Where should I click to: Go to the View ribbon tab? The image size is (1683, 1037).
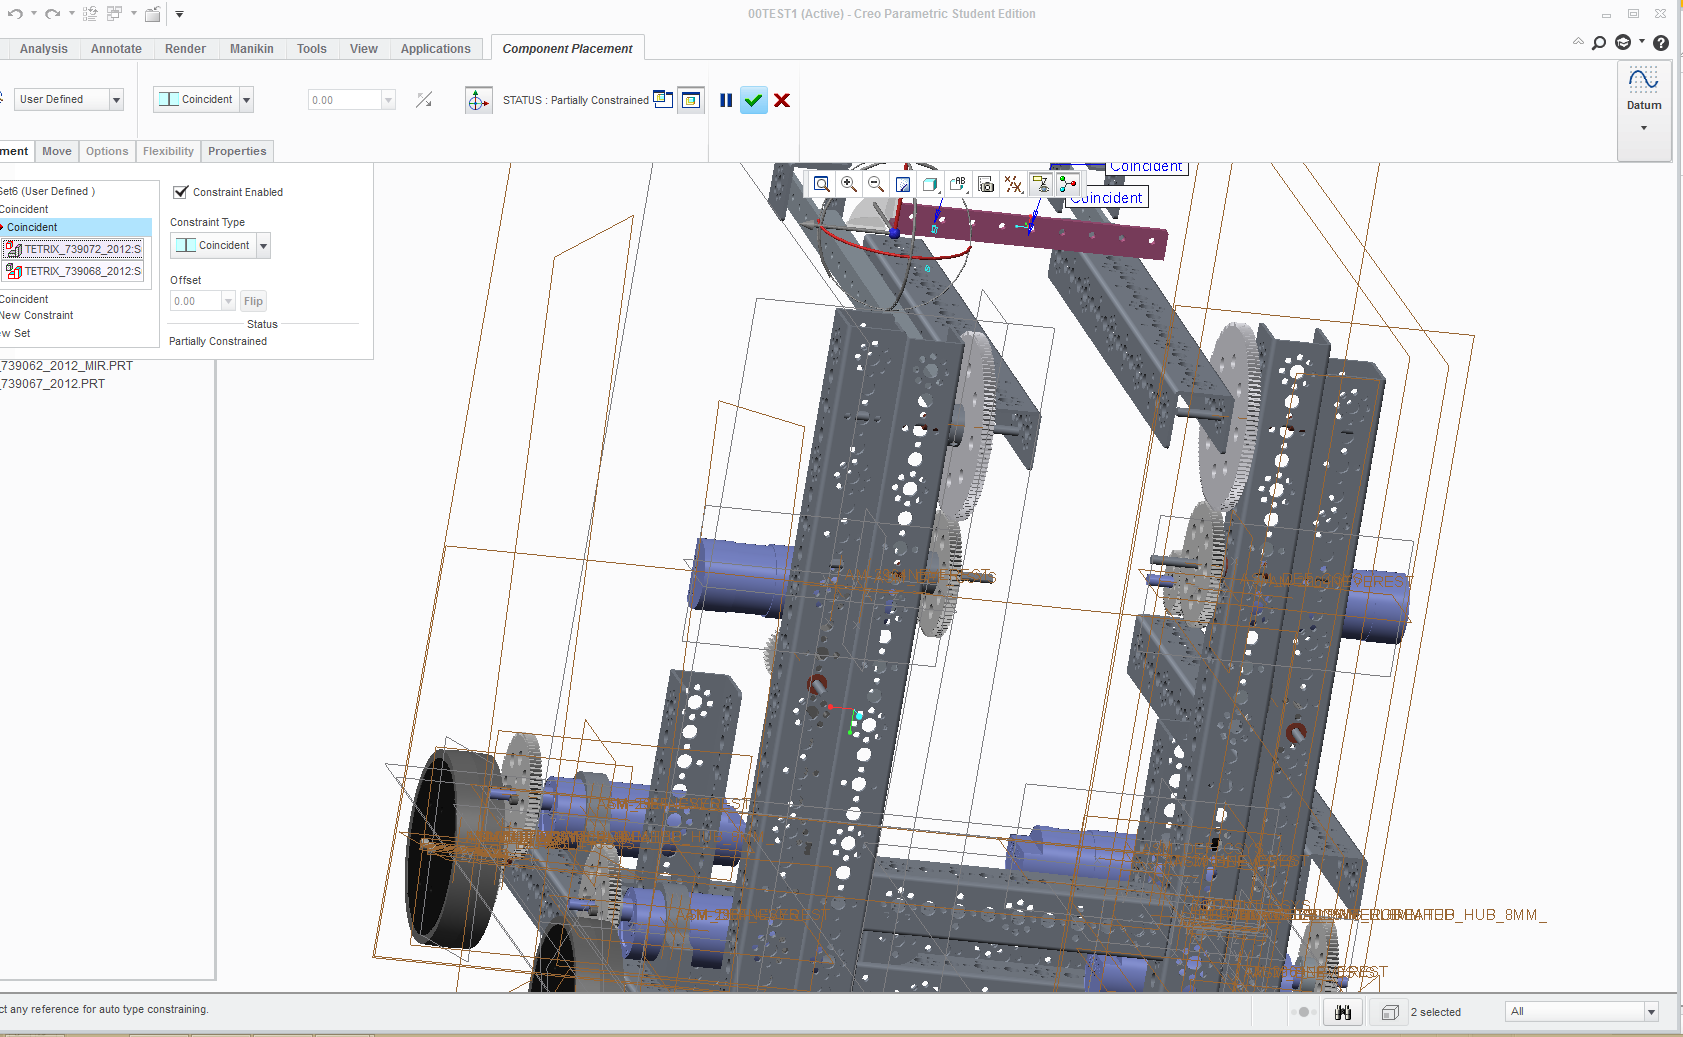364,49
